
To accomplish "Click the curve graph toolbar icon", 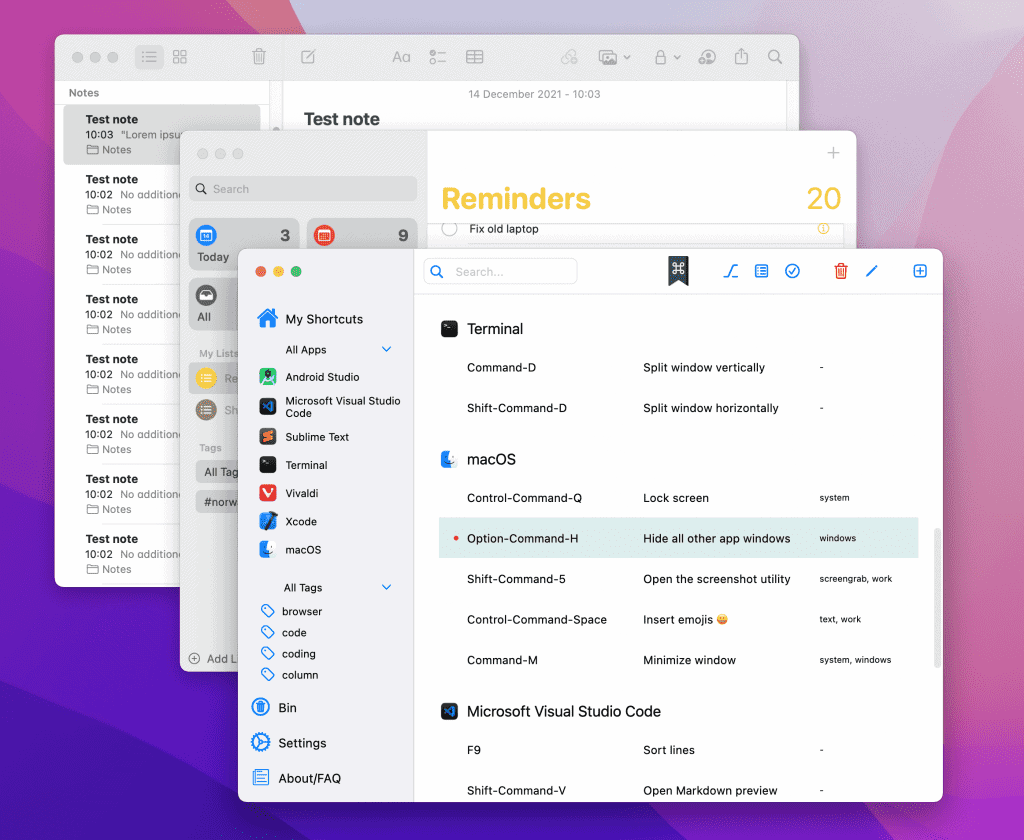I will click(x=730, y=271).
